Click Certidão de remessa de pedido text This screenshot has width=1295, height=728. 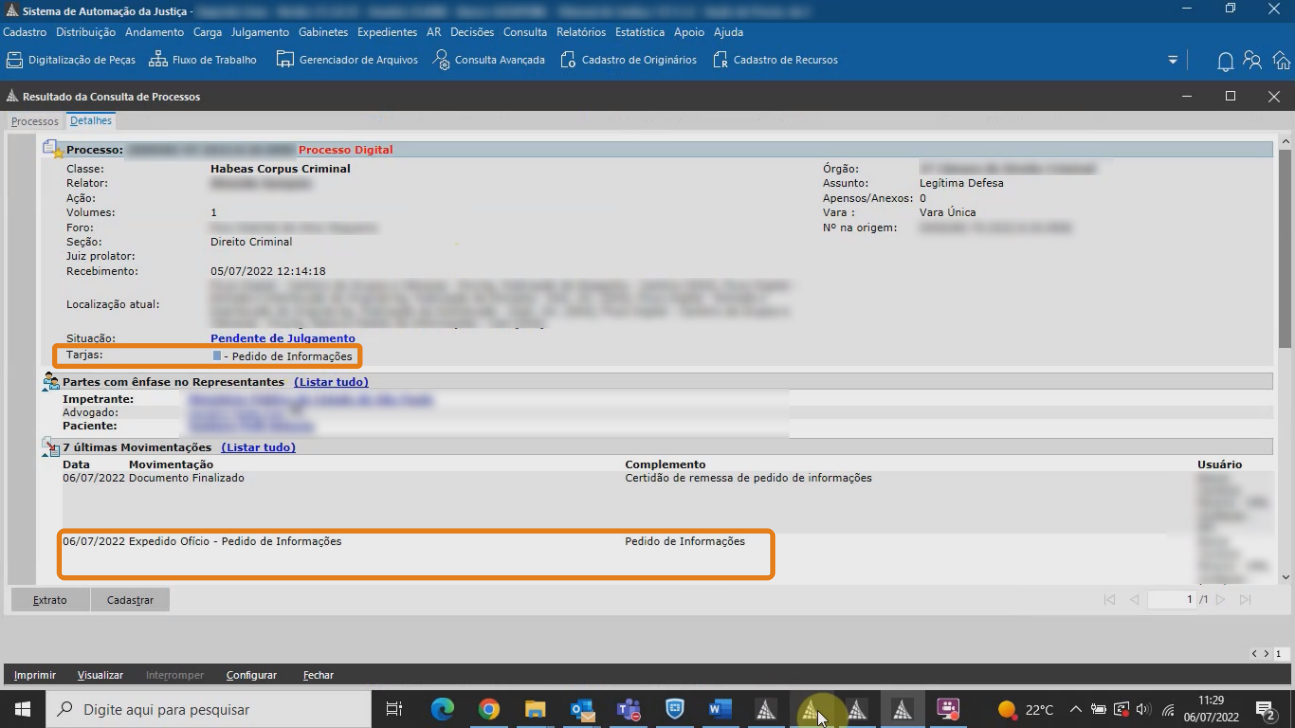tap(748, 478)
